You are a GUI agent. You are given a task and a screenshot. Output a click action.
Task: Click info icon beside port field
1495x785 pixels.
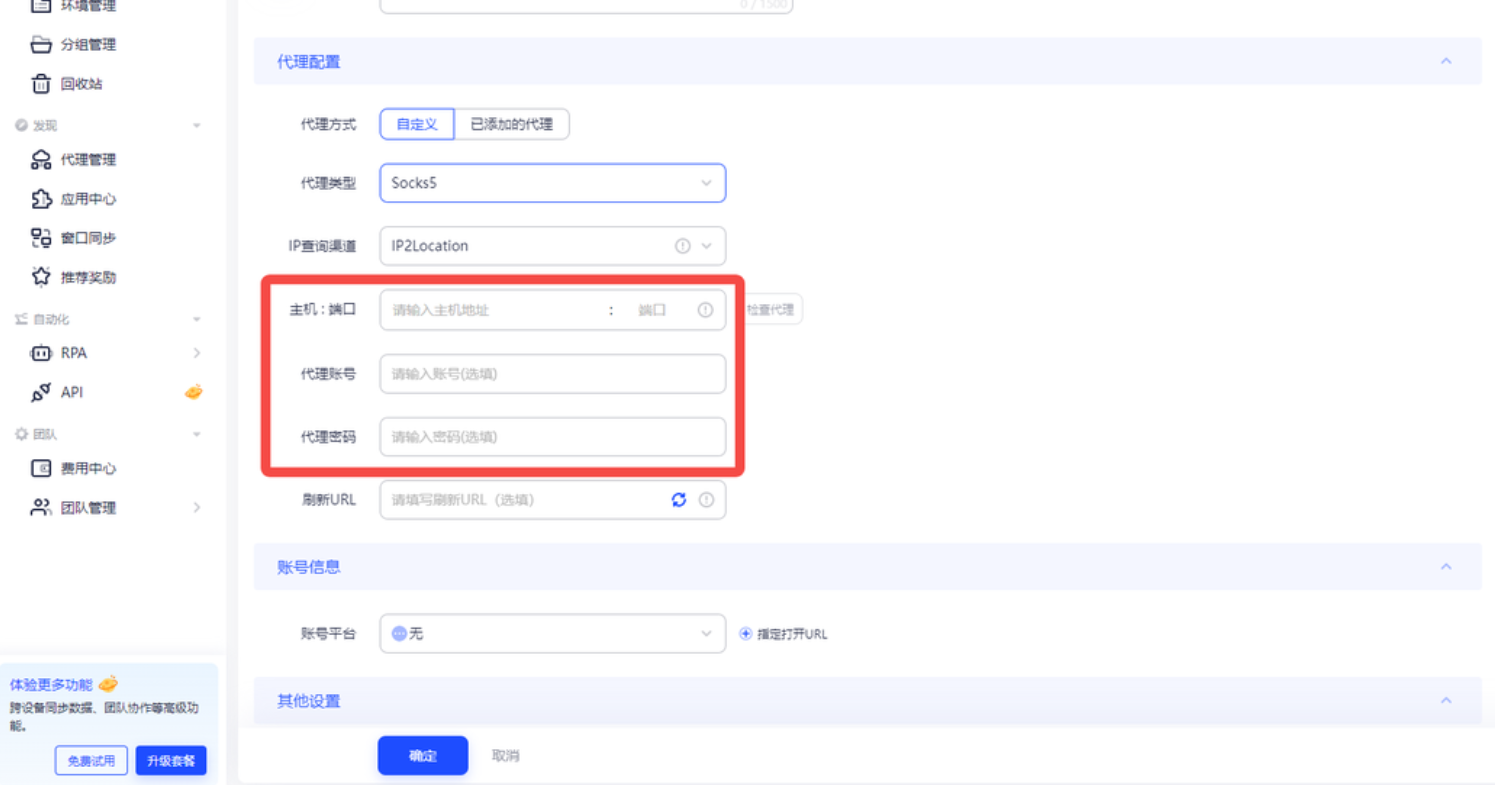pyautogui.click(x=706, y=310)
